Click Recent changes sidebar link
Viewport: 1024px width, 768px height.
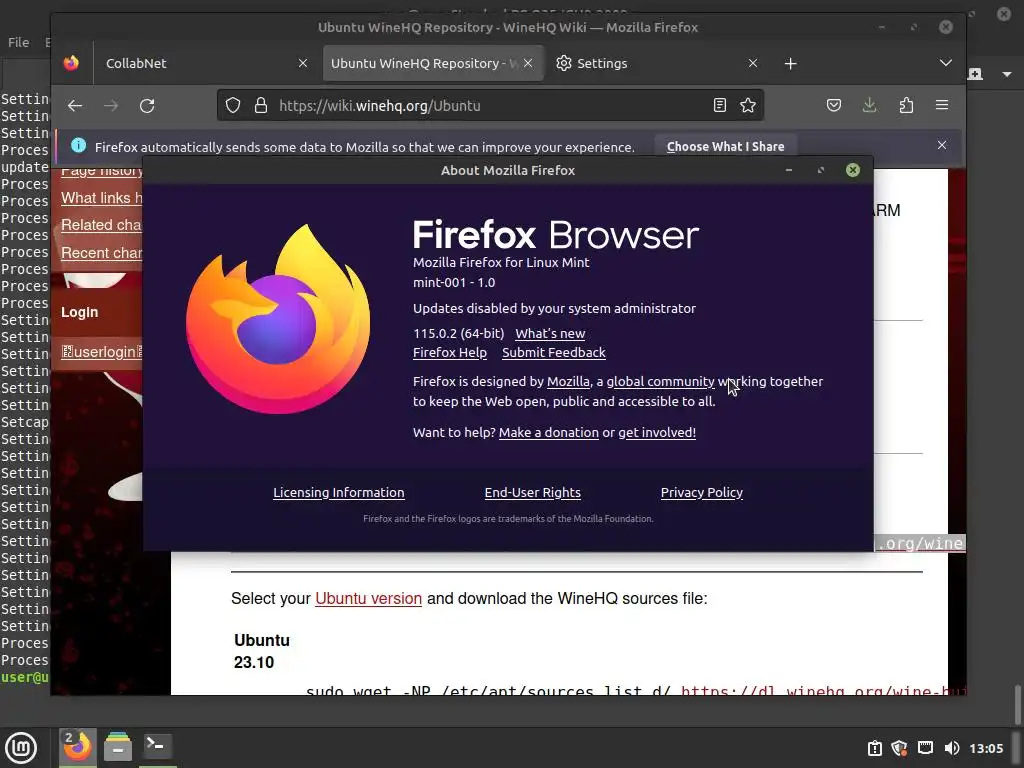click(x=101, y=253)
